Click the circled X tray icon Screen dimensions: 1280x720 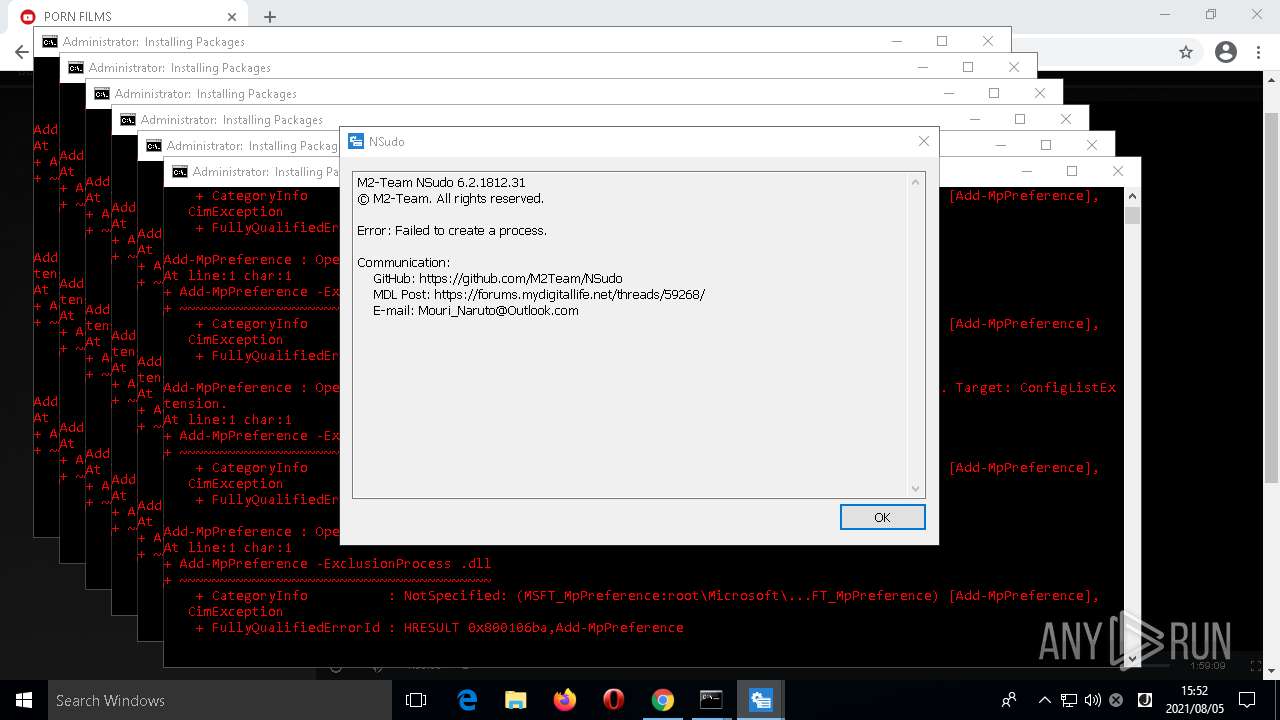click(1116, 700)
